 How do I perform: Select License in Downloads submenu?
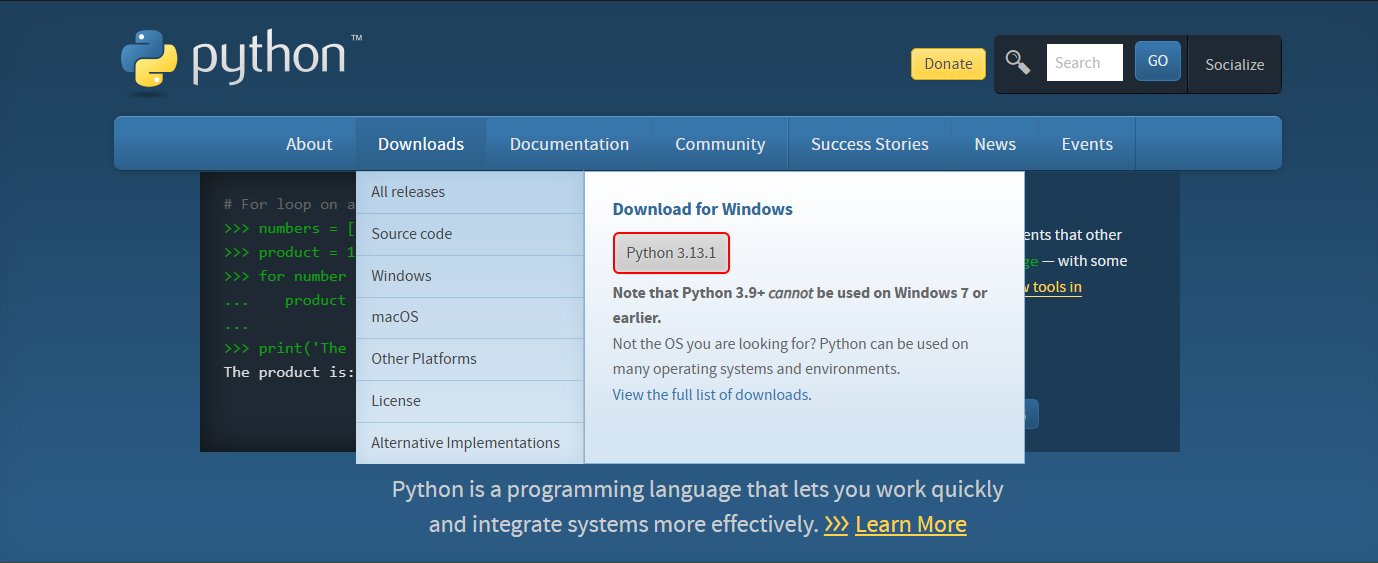(x=470, y=401)
